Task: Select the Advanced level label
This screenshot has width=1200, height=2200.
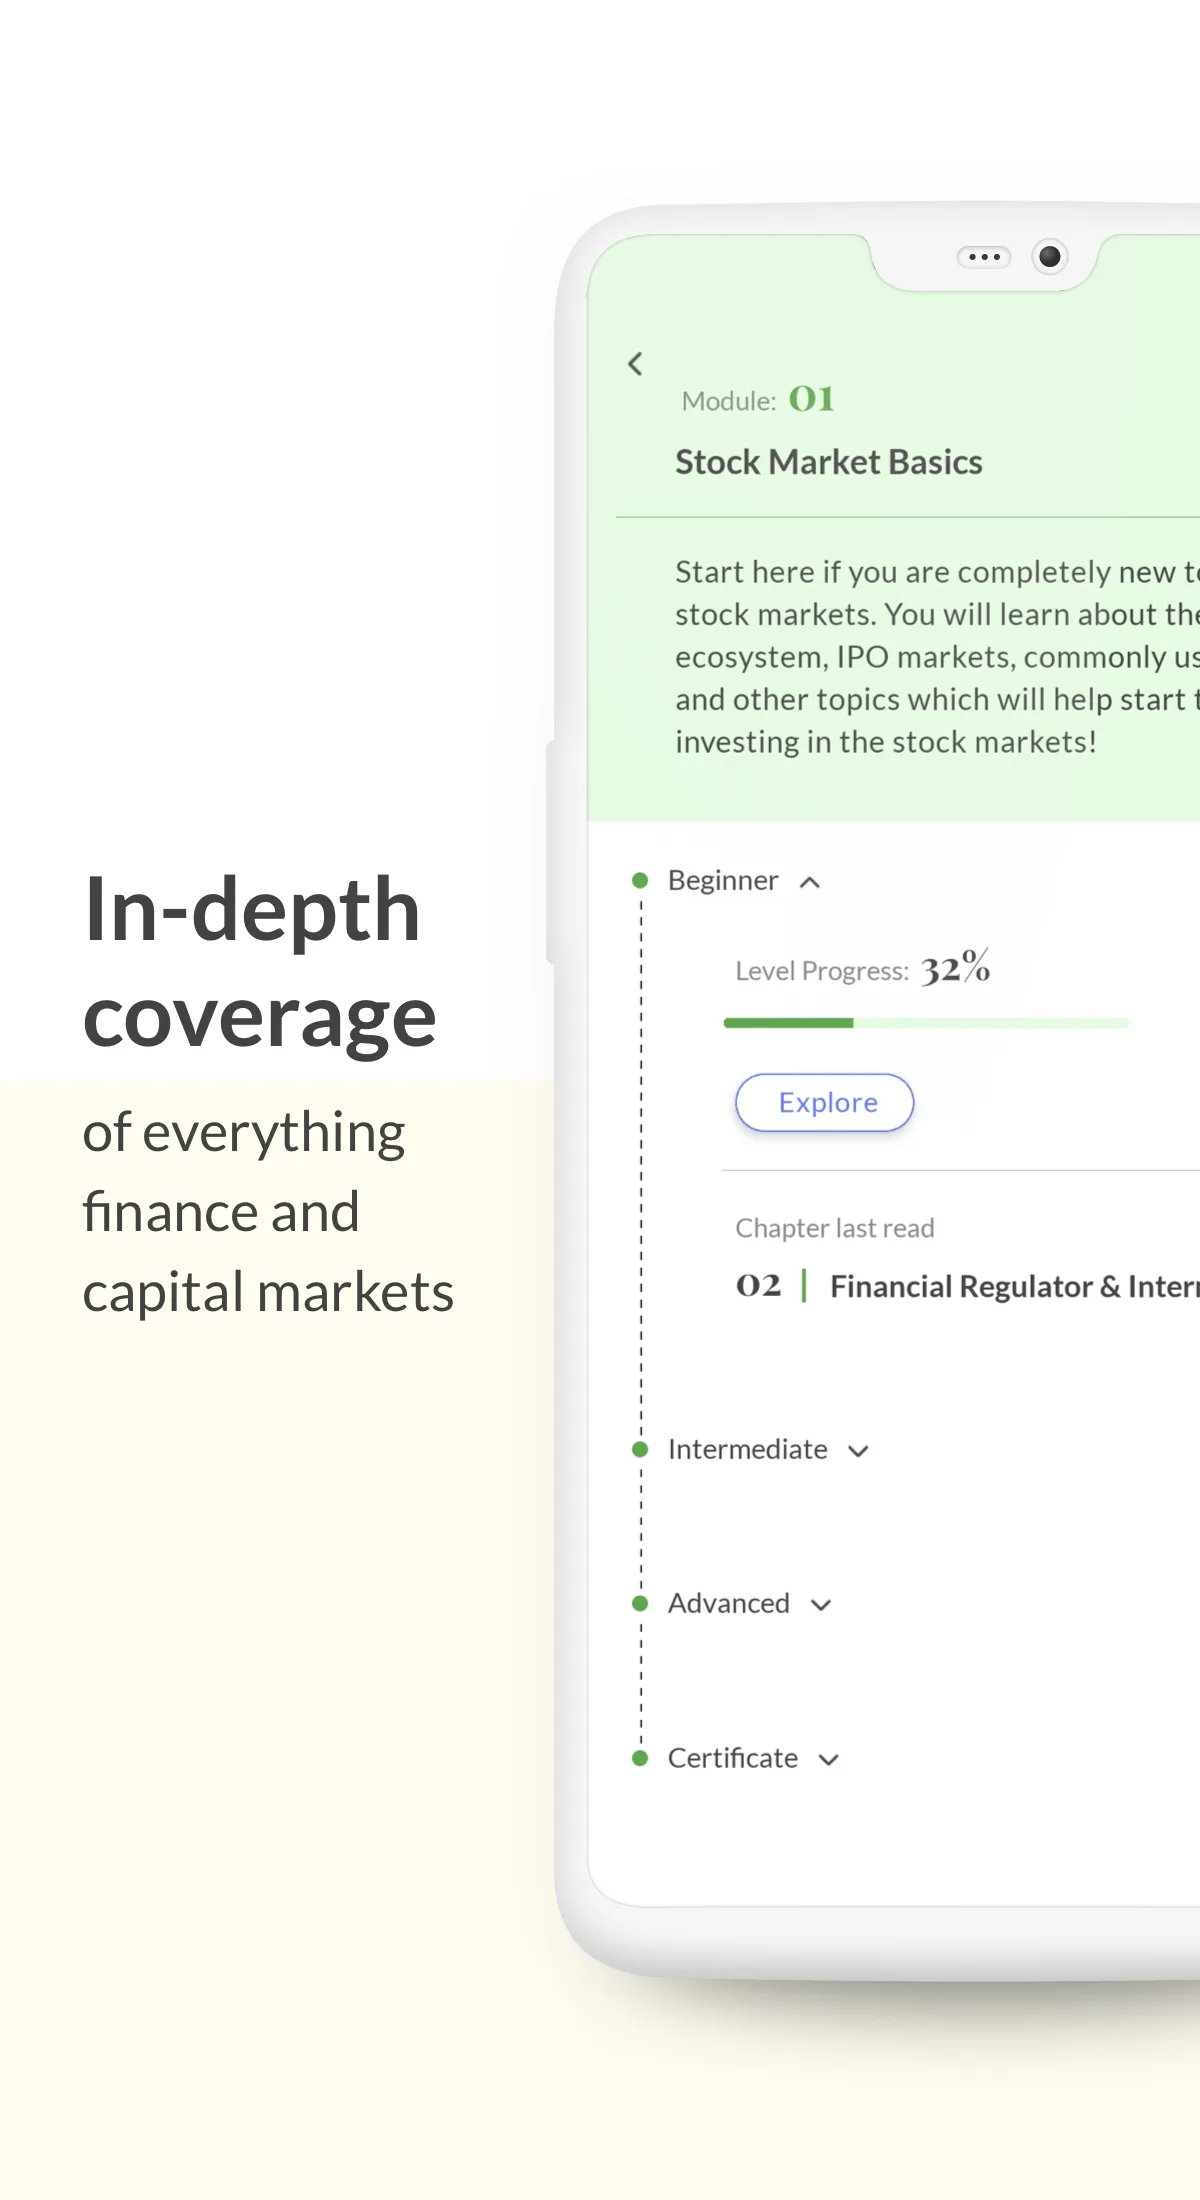Action: [729, 1603]
